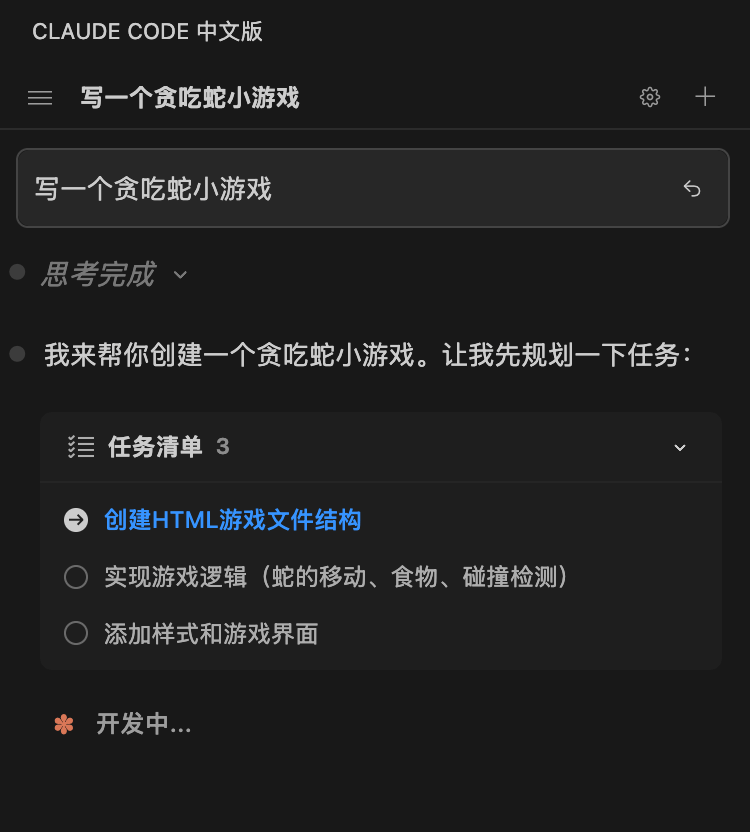Select the 添加样式和游戏界面 task text
Viewport: 750px width, 832px height.
click(x=211, y=634)
